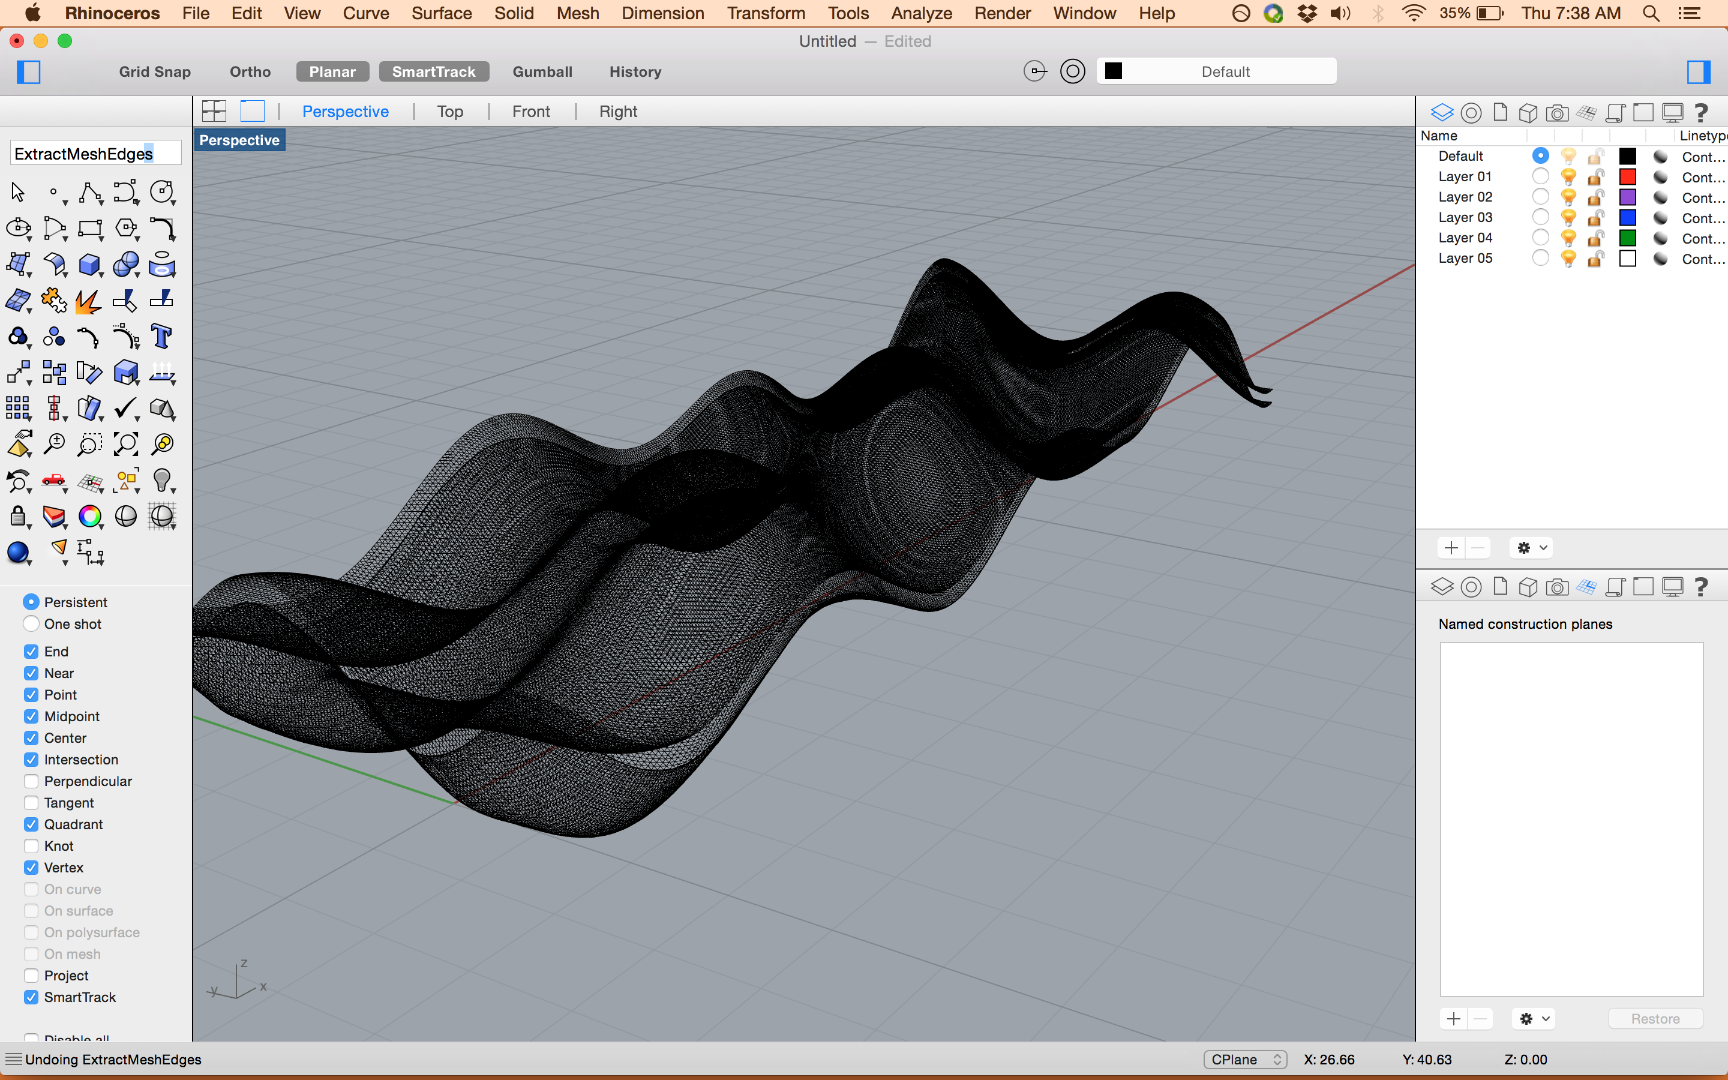1728x1080 pixels.
Task: Select the One shot radio button
Action: tap(31, 623)
